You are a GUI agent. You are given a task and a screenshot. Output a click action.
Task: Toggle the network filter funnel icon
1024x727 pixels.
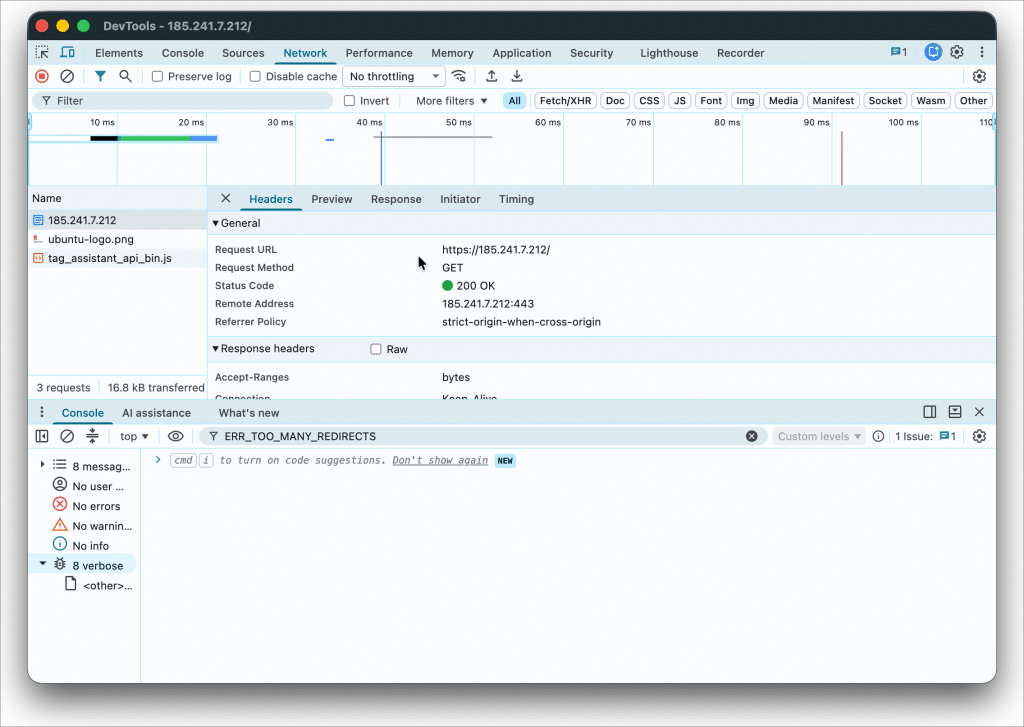pos(100,76)
